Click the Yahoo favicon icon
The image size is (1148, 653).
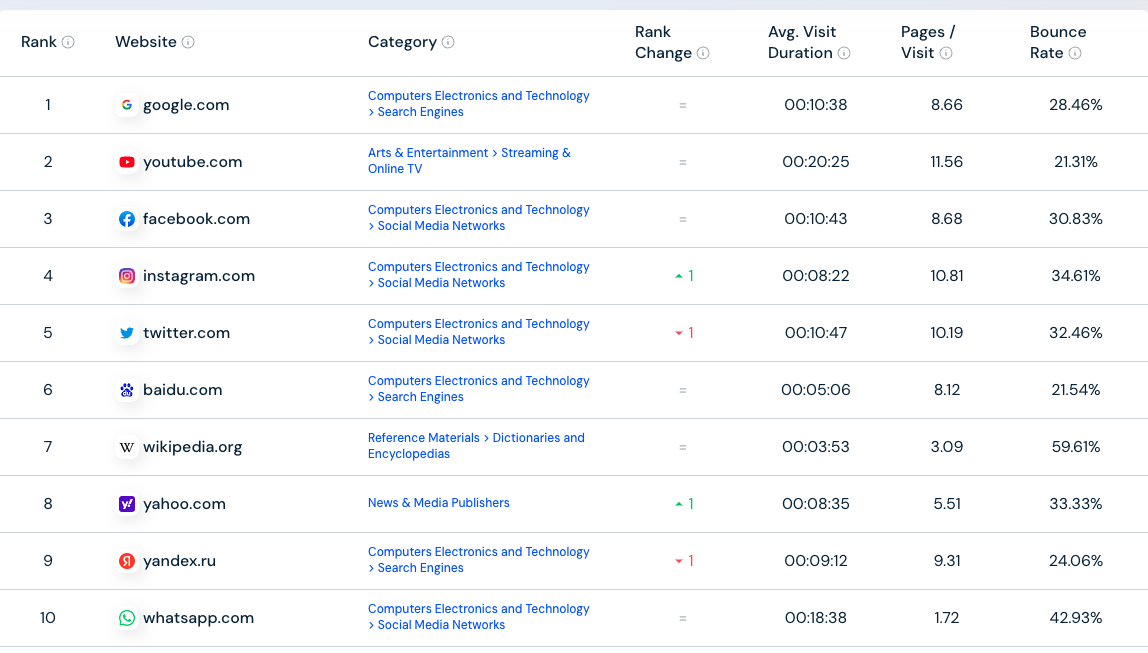[127, 504]
